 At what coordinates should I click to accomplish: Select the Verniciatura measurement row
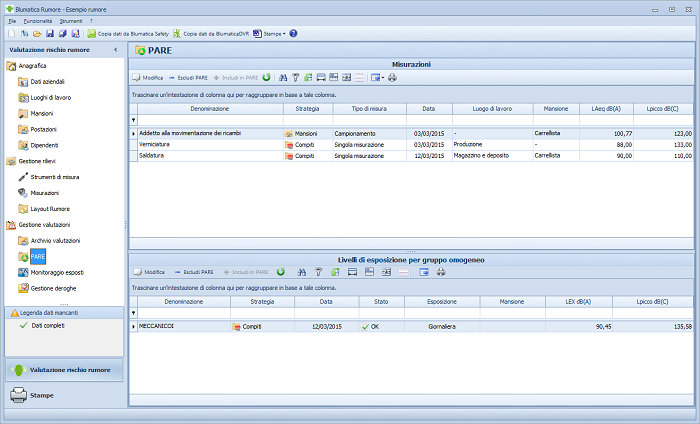pyautogui.click(x=155, y=144)
